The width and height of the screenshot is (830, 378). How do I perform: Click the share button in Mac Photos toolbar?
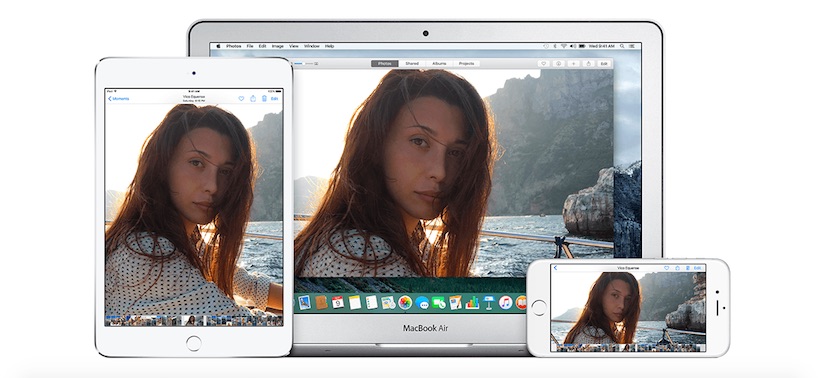pos(589,64)
